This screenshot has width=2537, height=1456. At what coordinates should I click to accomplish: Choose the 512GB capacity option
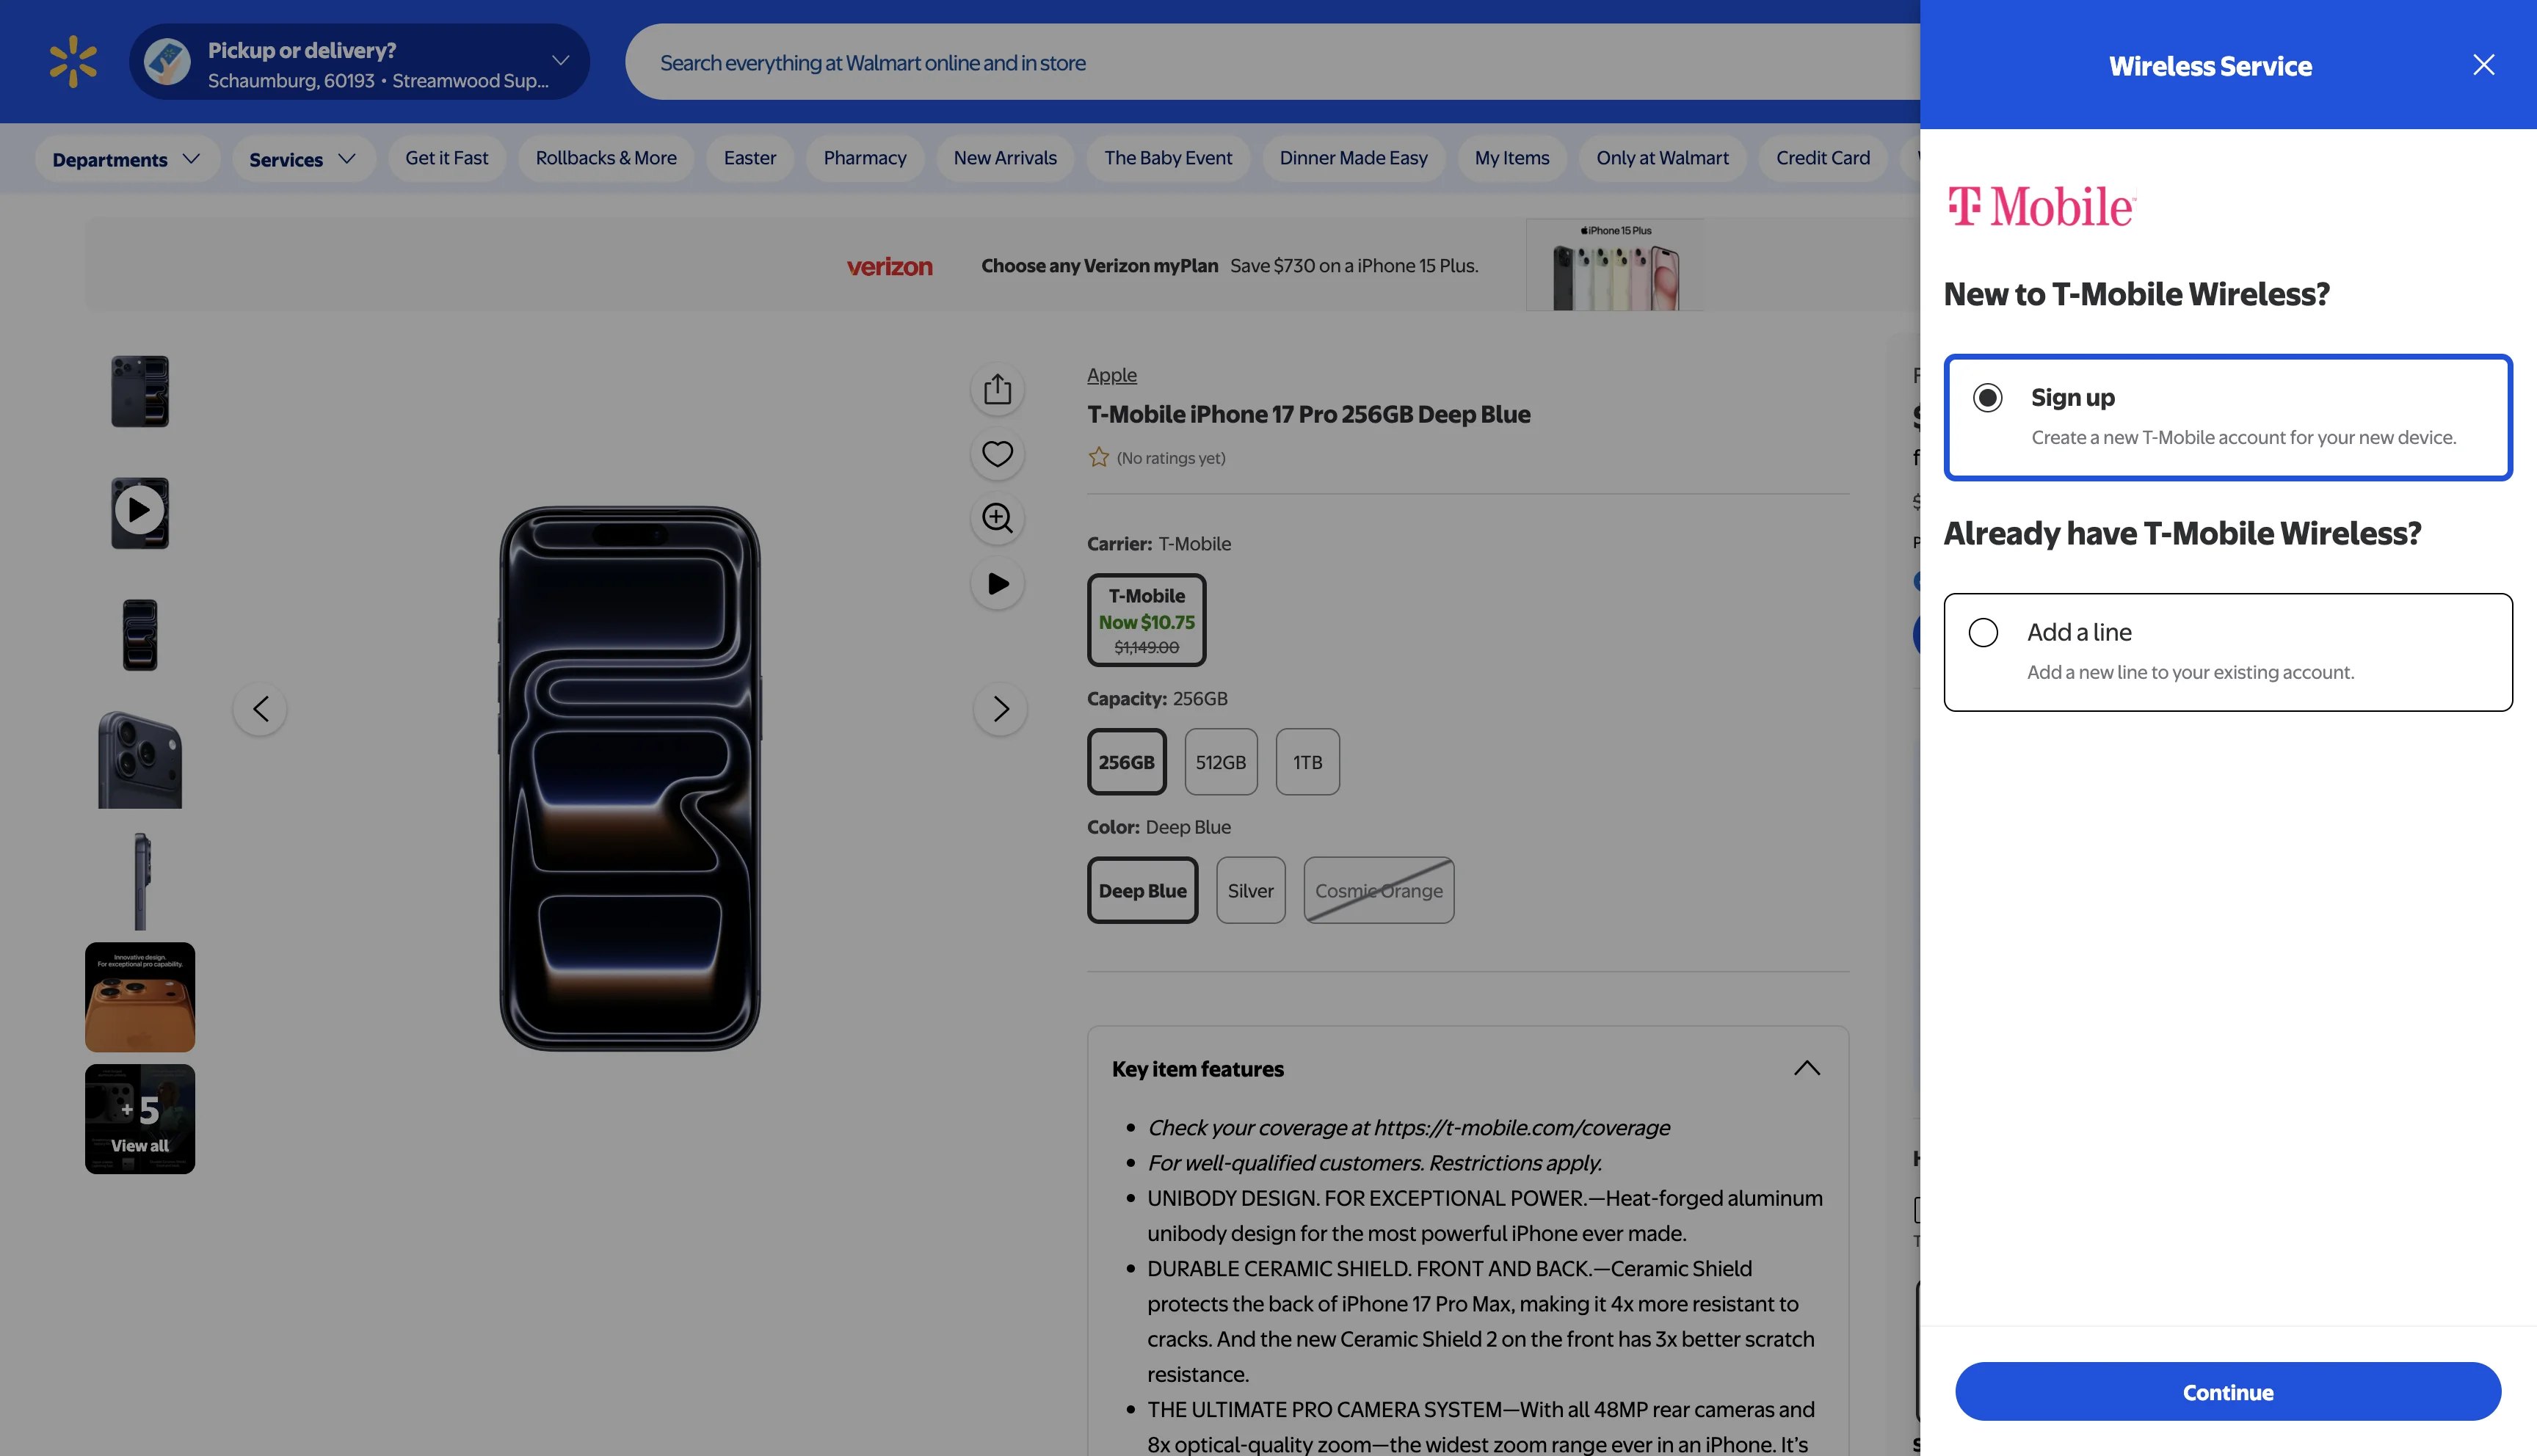(x=1220, y=762)
